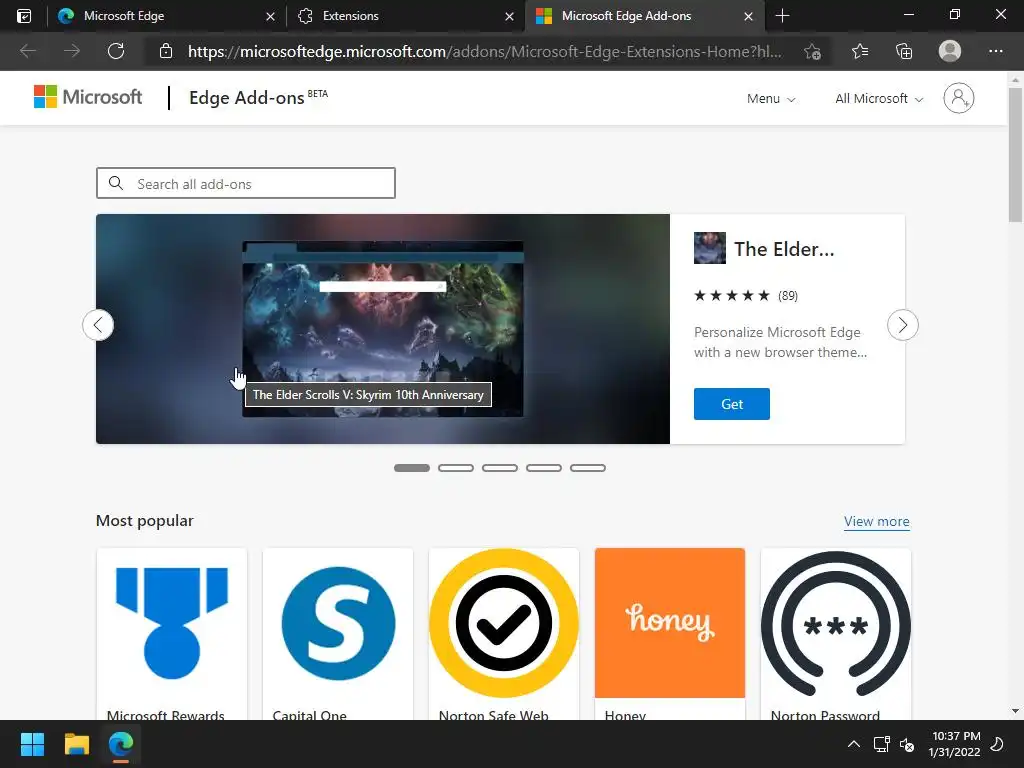This screenshot has height=768, width=1024.
Task: Add this page to favorites
Action: (812, 52)
